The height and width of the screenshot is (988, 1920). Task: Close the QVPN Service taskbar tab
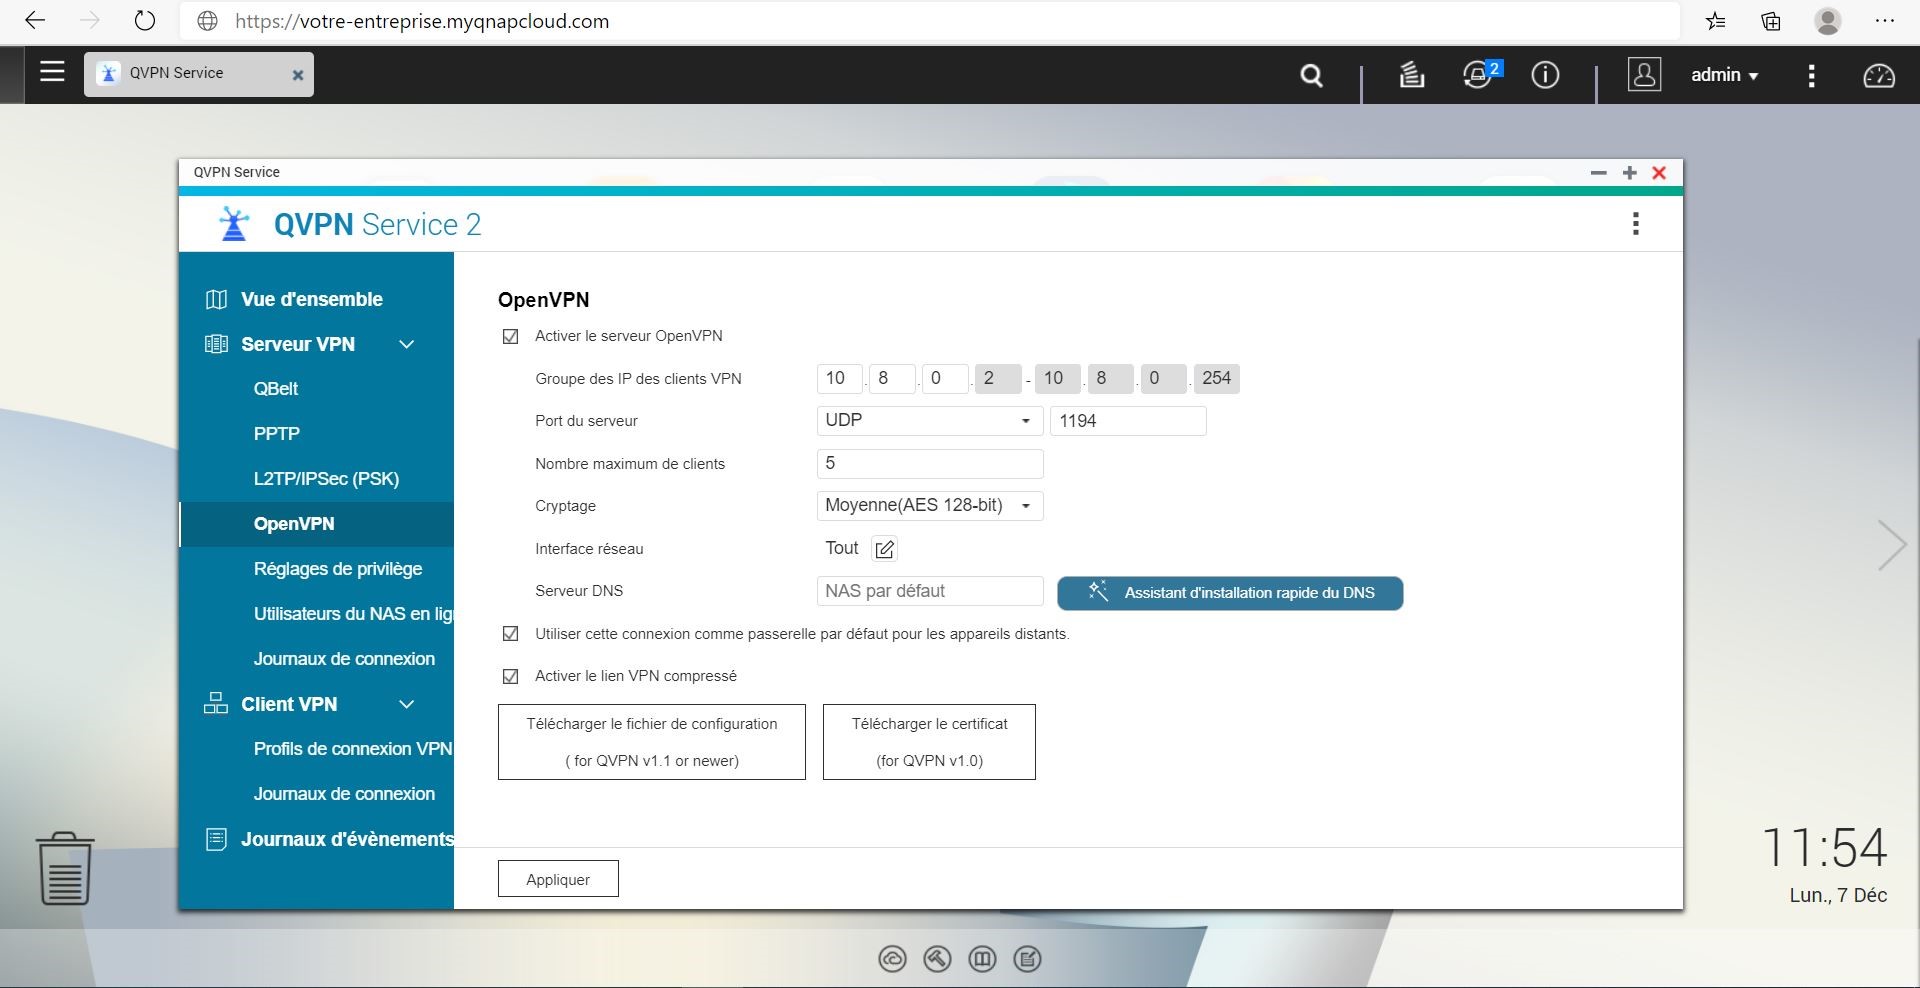pyautogui.click(x=297, y=75)
